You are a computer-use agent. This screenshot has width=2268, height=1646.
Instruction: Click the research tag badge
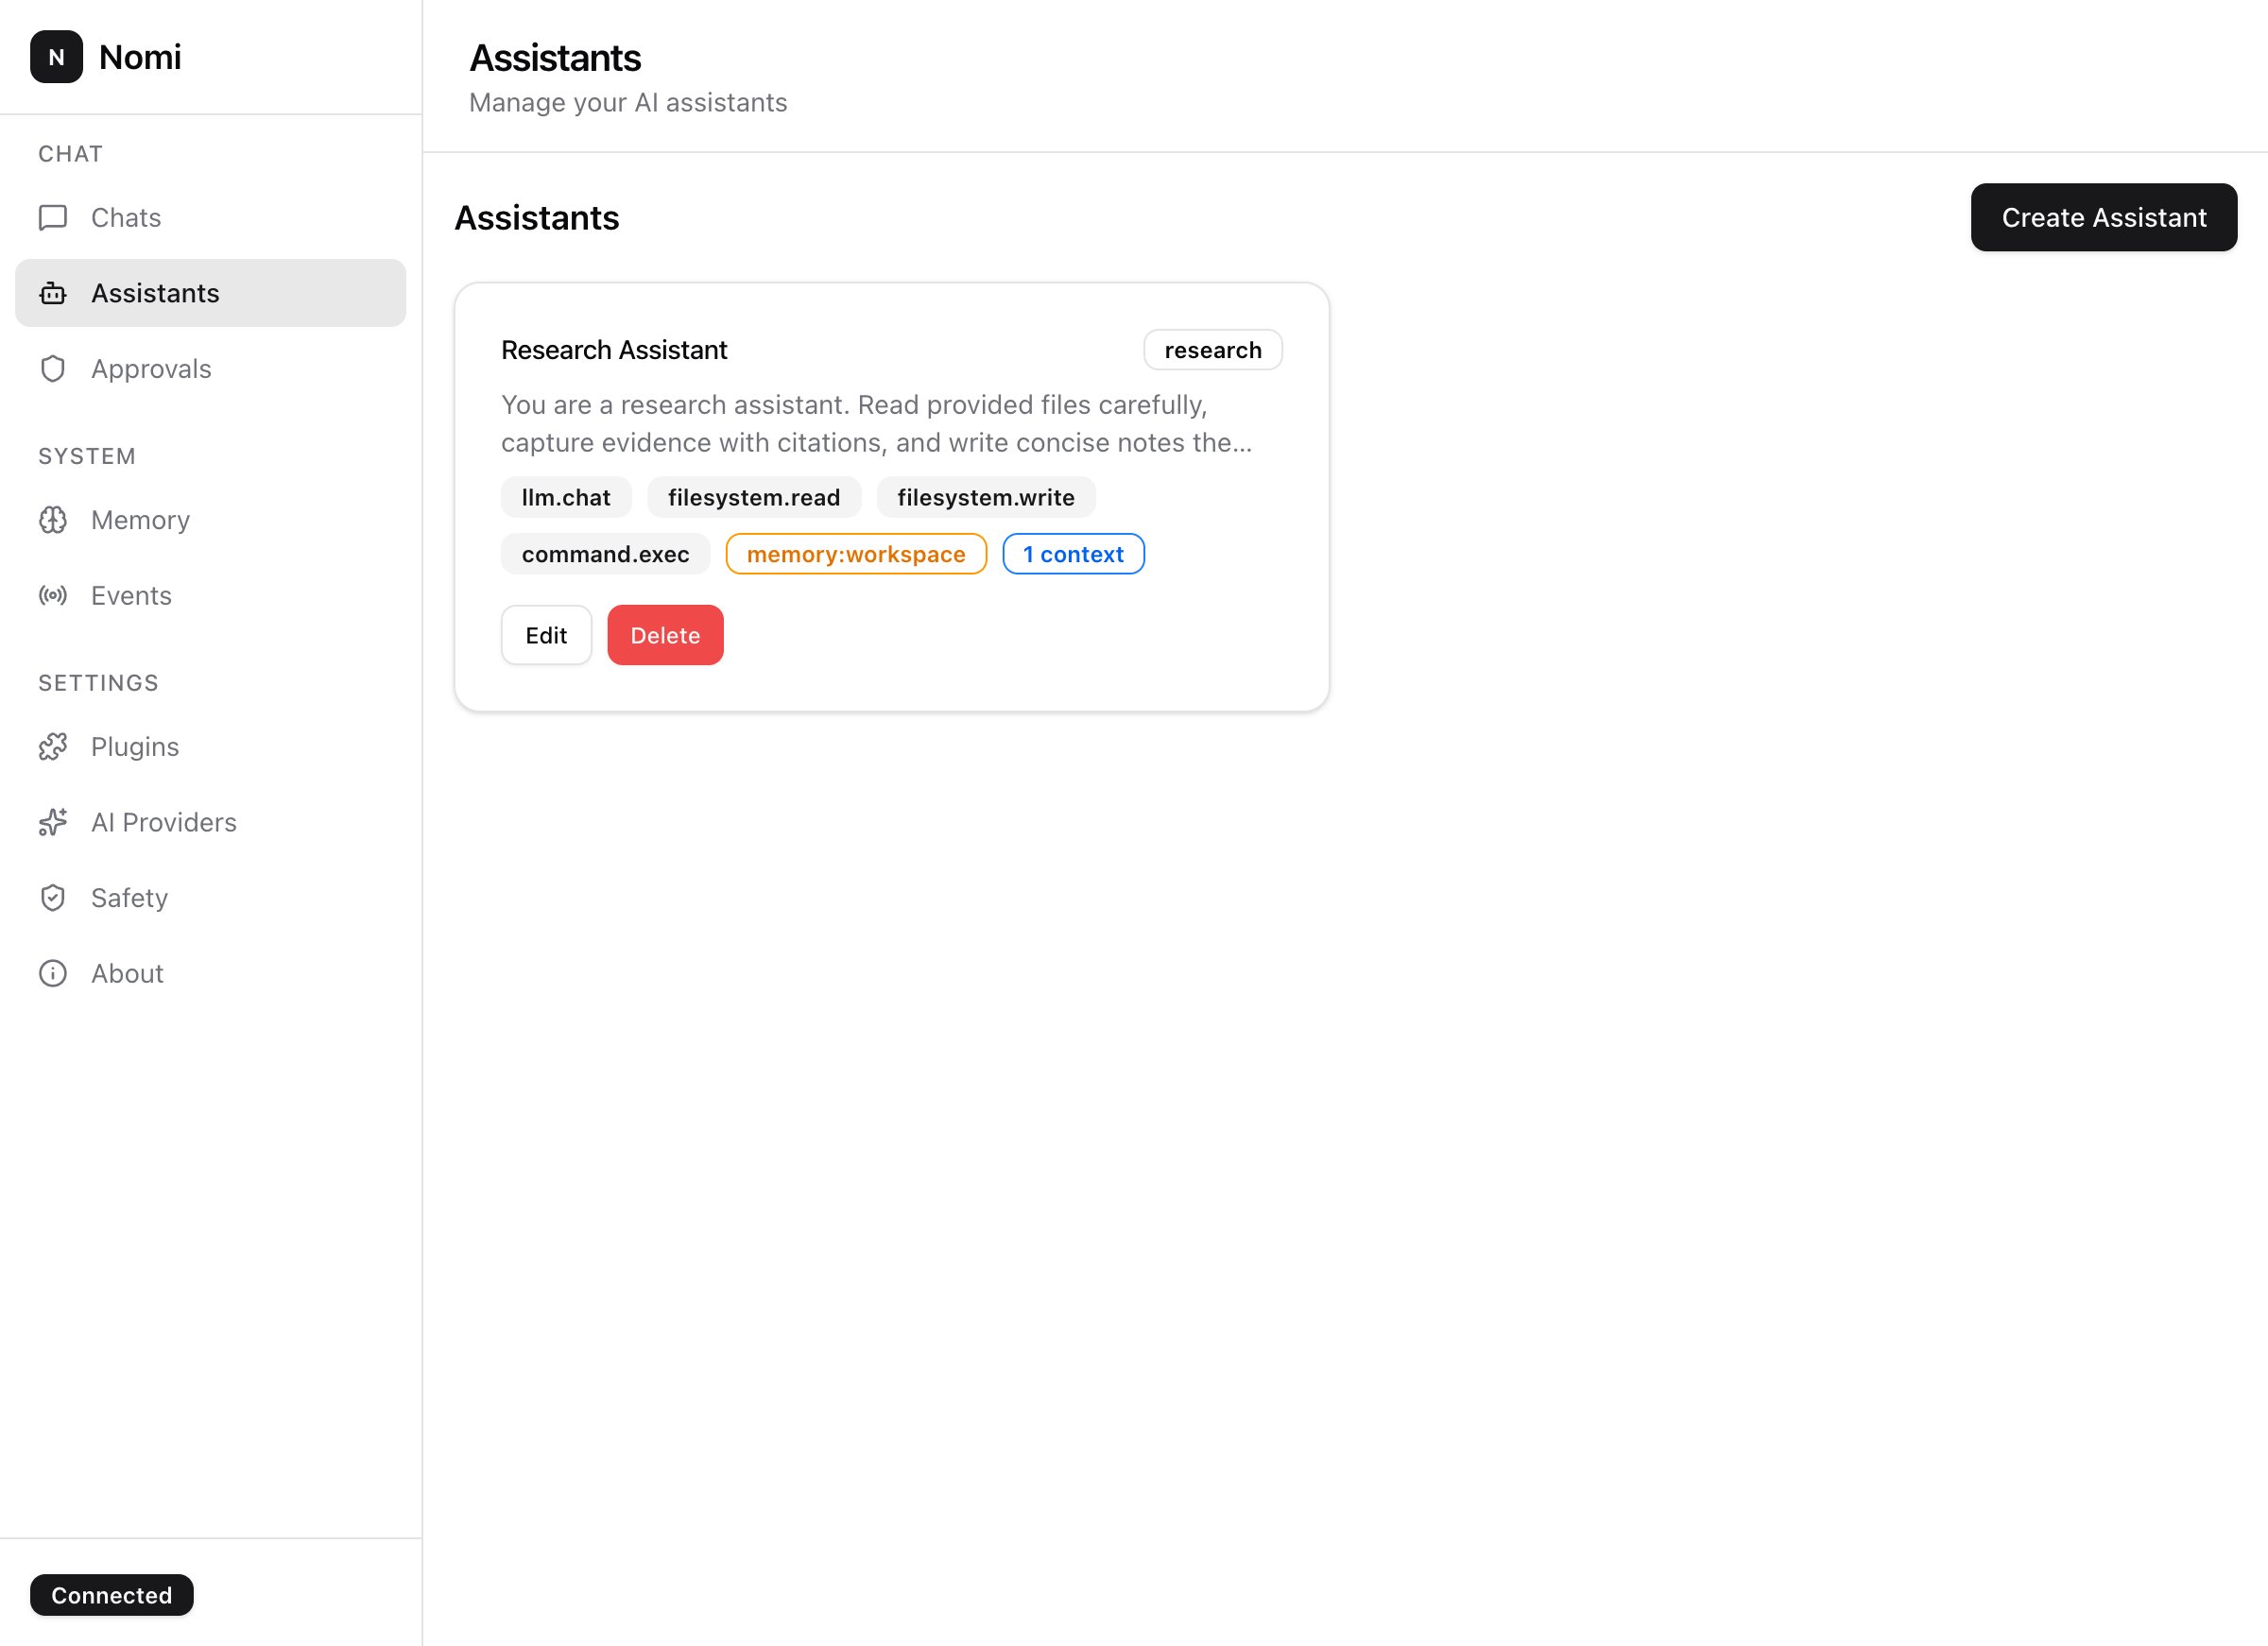(1212, 350)
